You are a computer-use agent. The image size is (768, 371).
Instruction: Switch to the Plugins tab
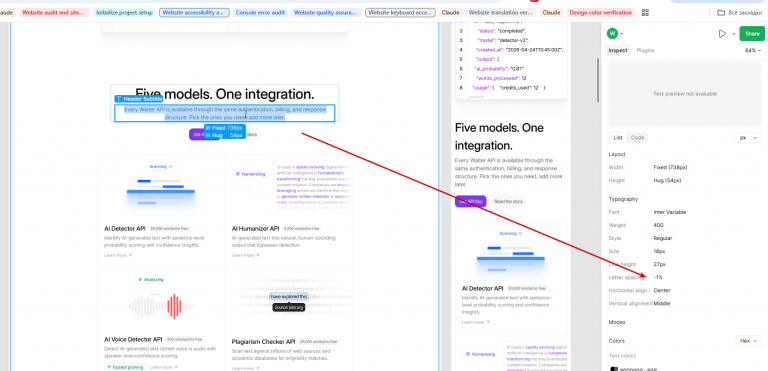point(646,50)
